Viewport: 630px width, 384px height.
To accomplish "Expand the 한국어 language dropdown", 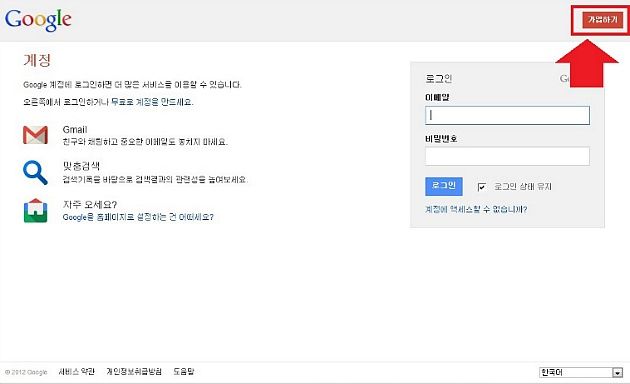I will pos(581,372).
